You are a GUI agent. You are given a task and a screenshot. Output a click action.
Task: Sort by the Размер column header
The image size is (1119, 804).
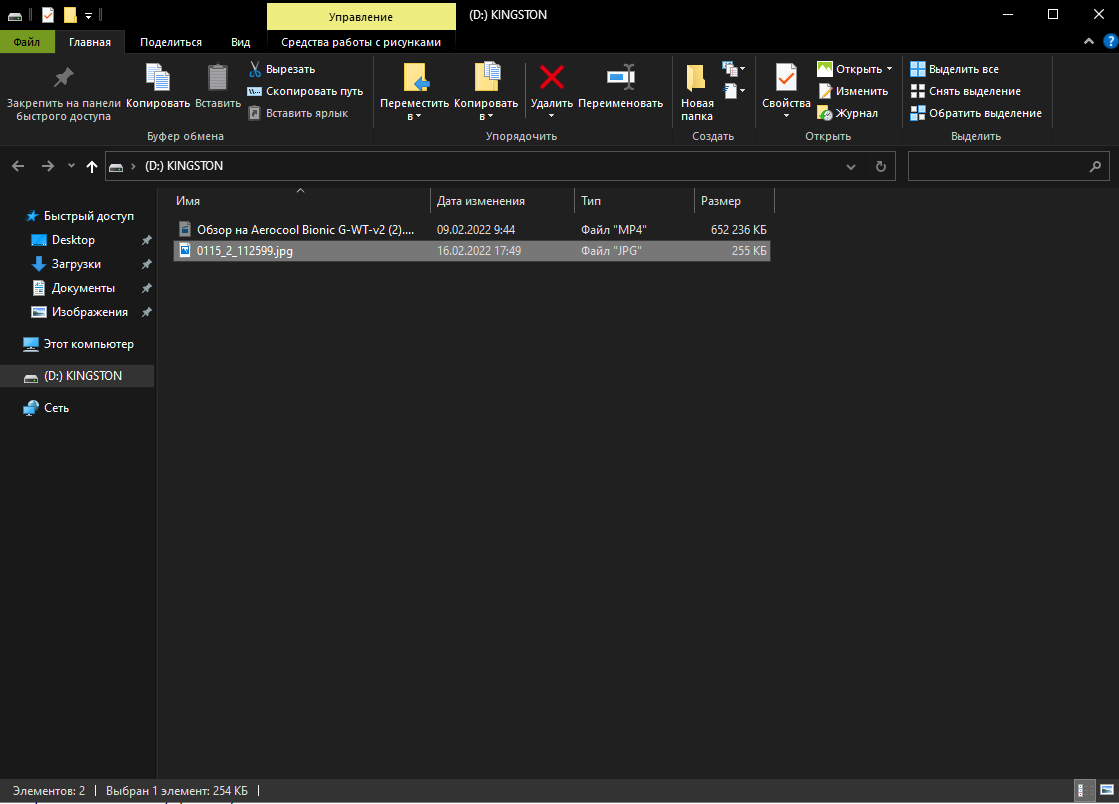734,200
